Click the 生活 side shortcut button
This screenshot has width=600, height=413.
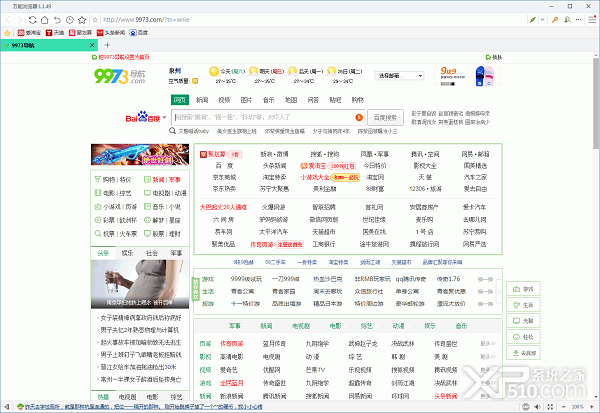(x=523, y=305)
